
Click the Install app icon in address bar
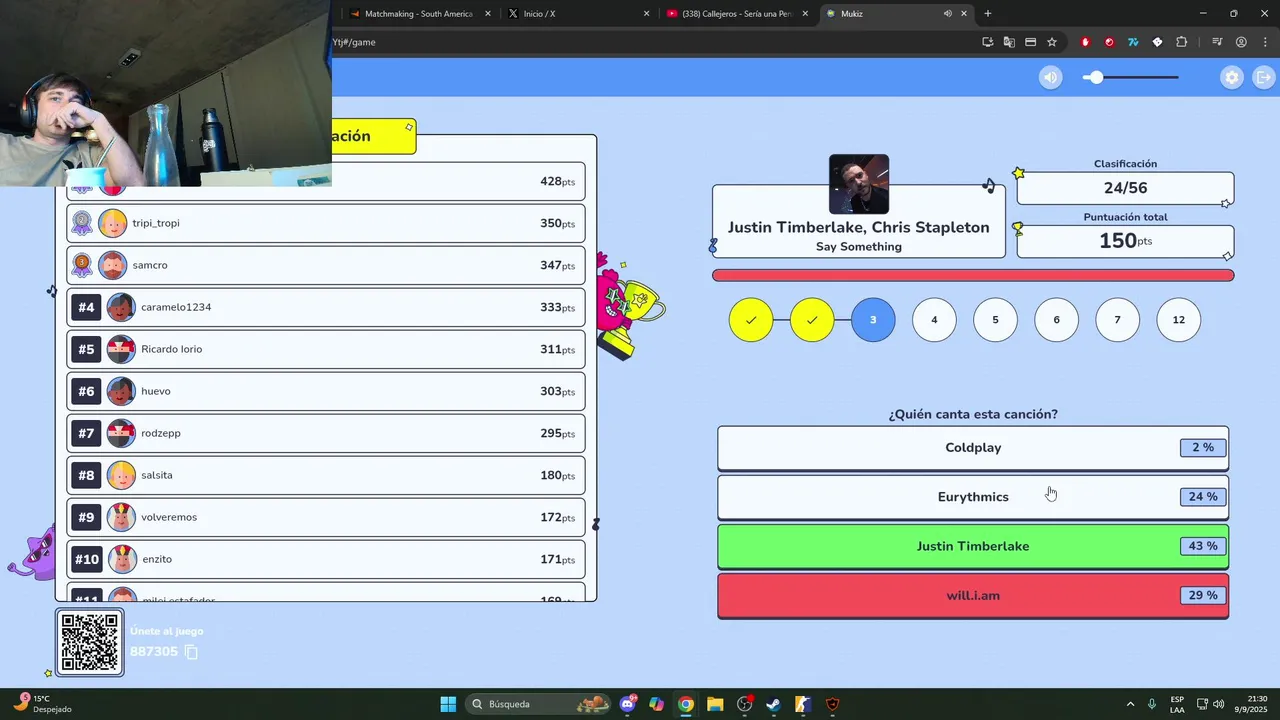pos(987,42)
